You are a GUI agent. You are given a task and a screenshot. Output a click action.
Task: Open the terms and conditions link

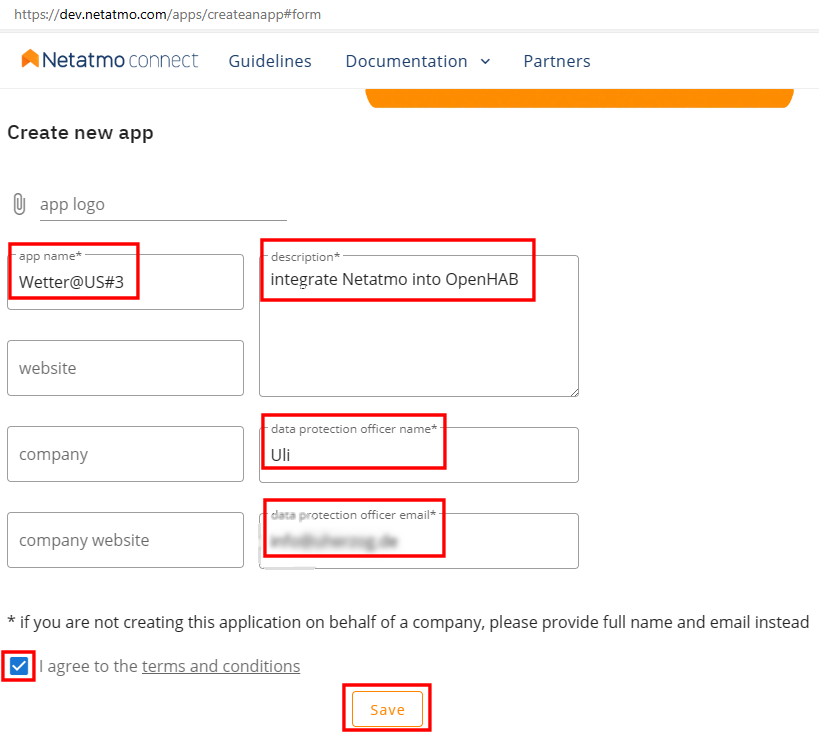tap(221, 666)
